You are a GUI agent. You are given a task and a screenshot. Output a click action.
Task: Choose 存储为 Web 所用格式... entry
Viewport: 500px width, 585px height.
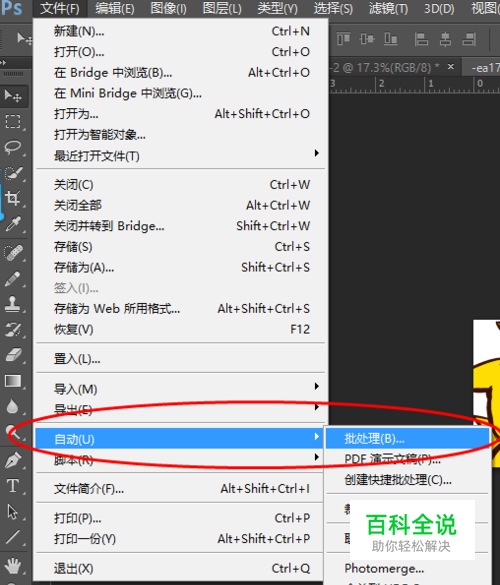181,309
